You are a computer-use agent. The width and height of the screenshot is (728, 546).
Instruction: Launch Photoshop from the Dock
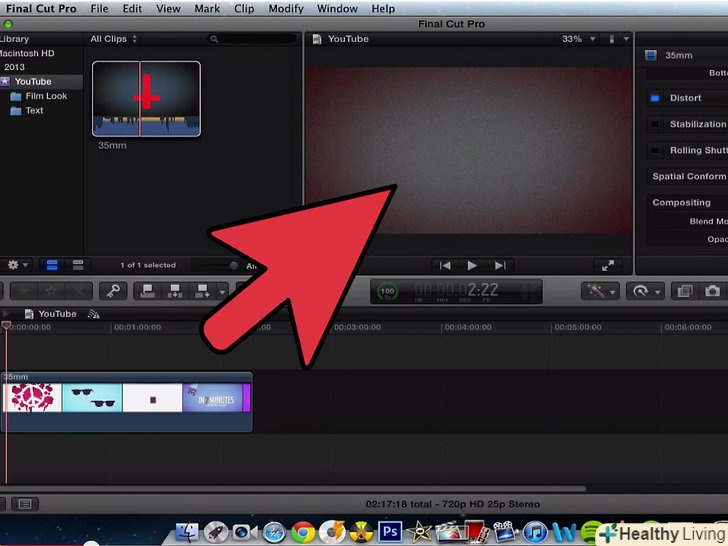click(x=390, y=532)
